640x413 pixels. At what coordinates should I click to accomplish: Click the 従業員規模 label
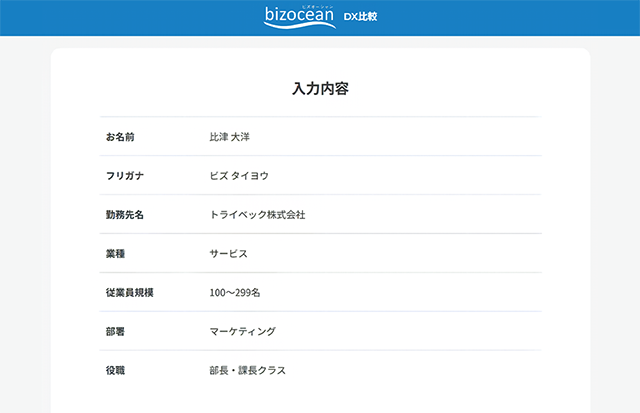pyautogui.click(x=129, y=293)
